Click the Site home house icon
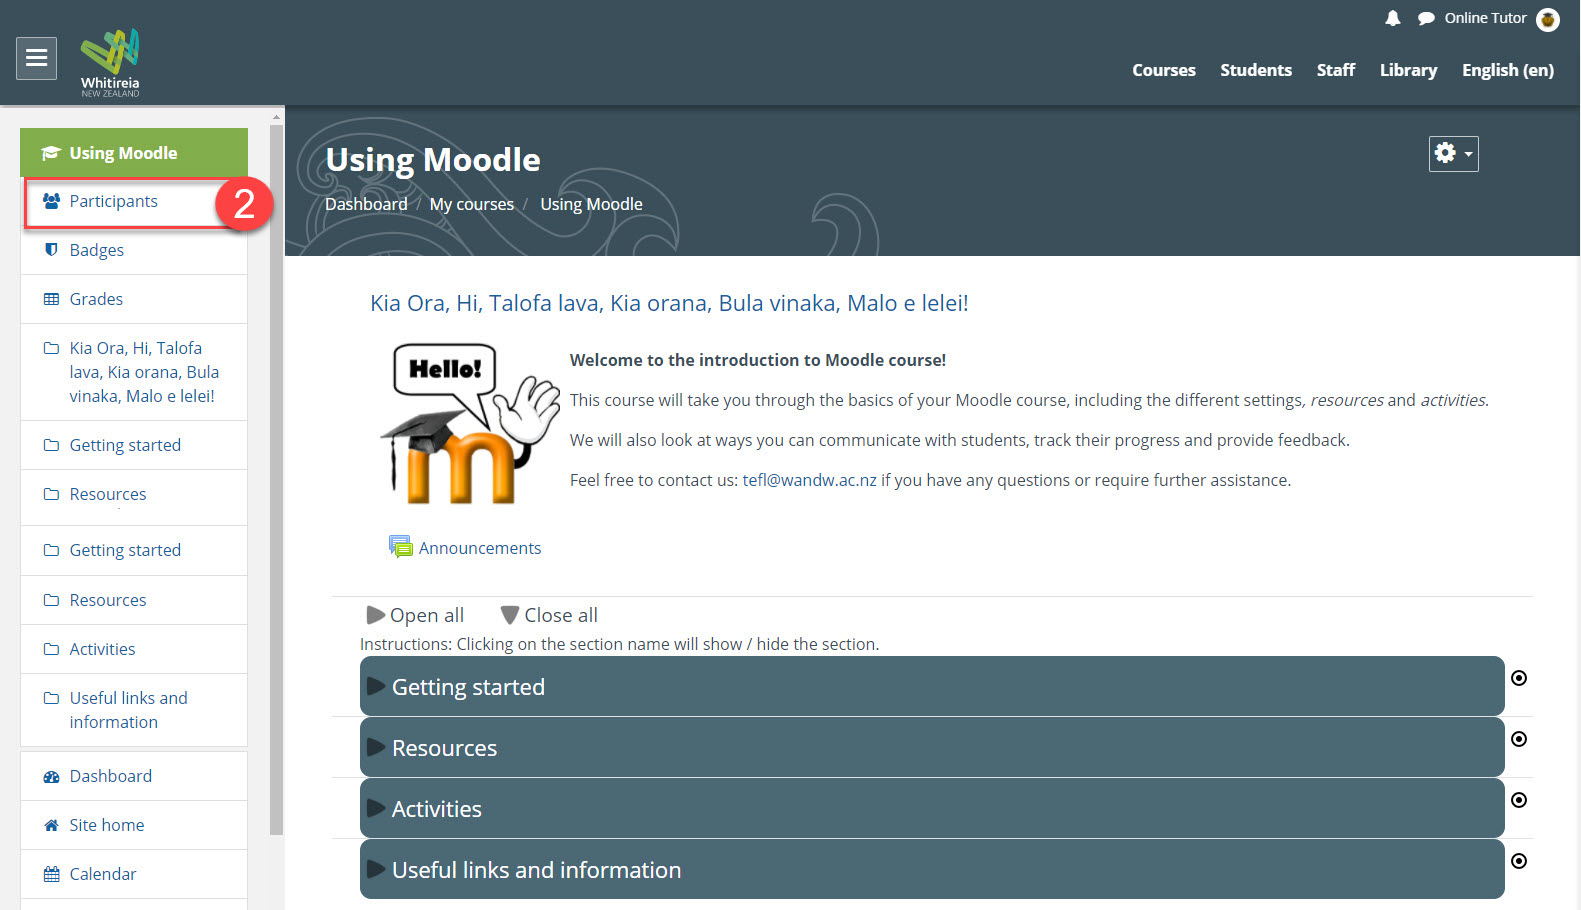This screenshot has width=1581, height=910. point(51,825)
